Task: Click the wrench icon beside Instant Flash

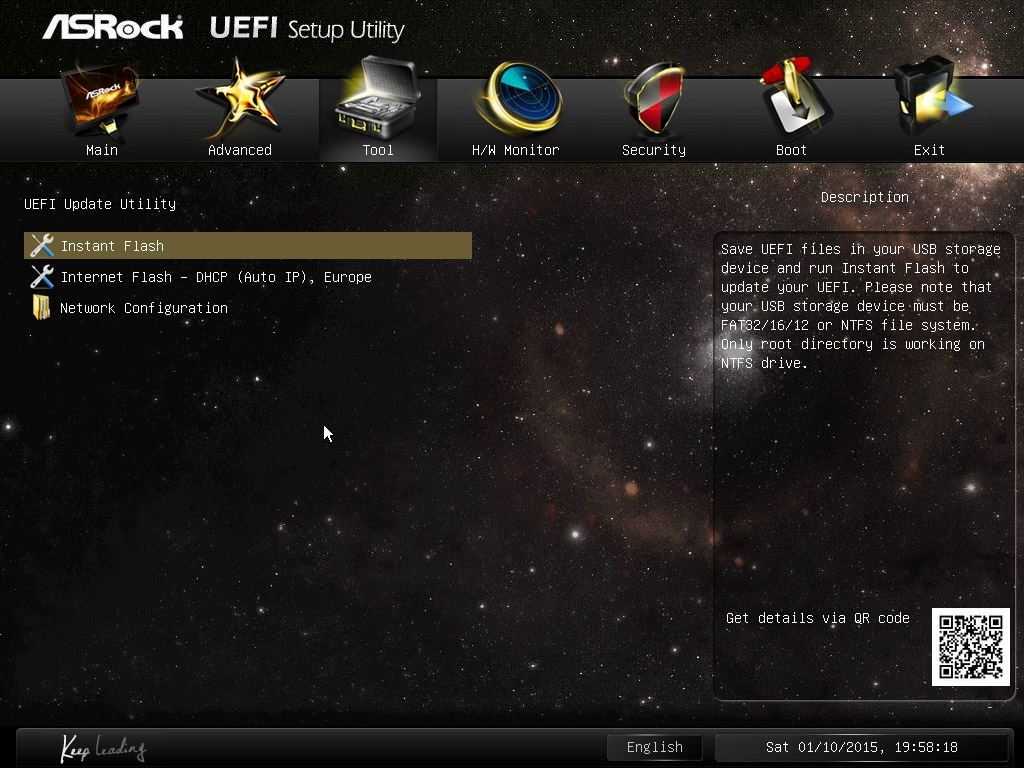Action: (x=42, y=246)
